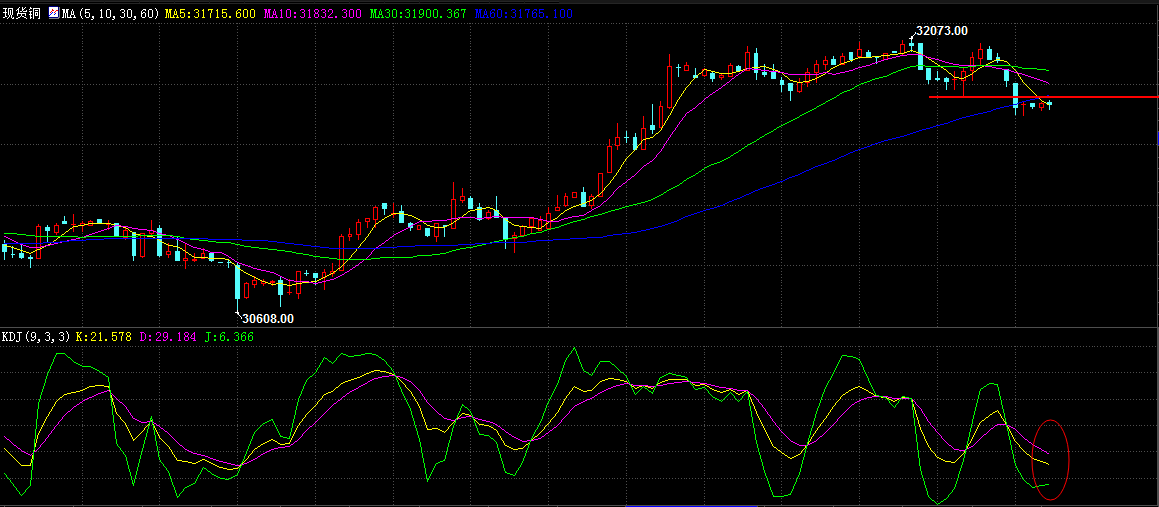Click the 32073.00 high price label
This screenshot has width=1159, height=507.
click(x=941, y=31)
